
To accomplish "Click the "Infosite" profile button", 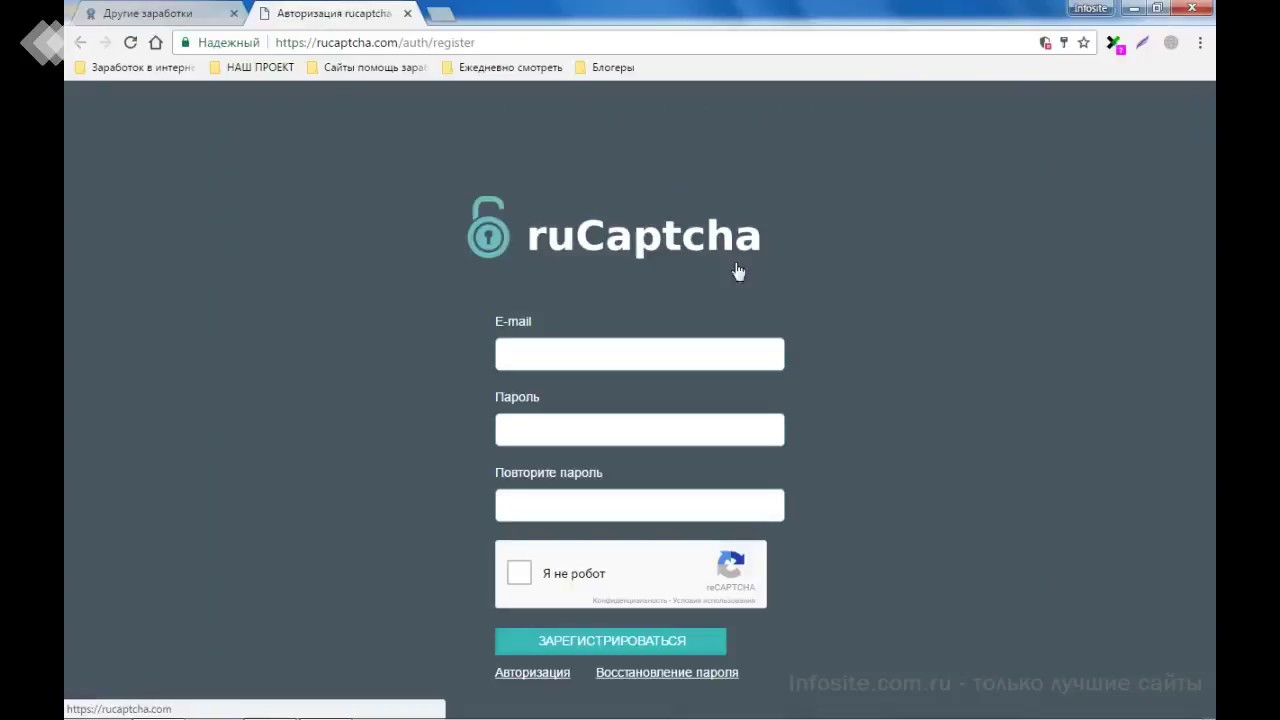I will [1090, 8].
